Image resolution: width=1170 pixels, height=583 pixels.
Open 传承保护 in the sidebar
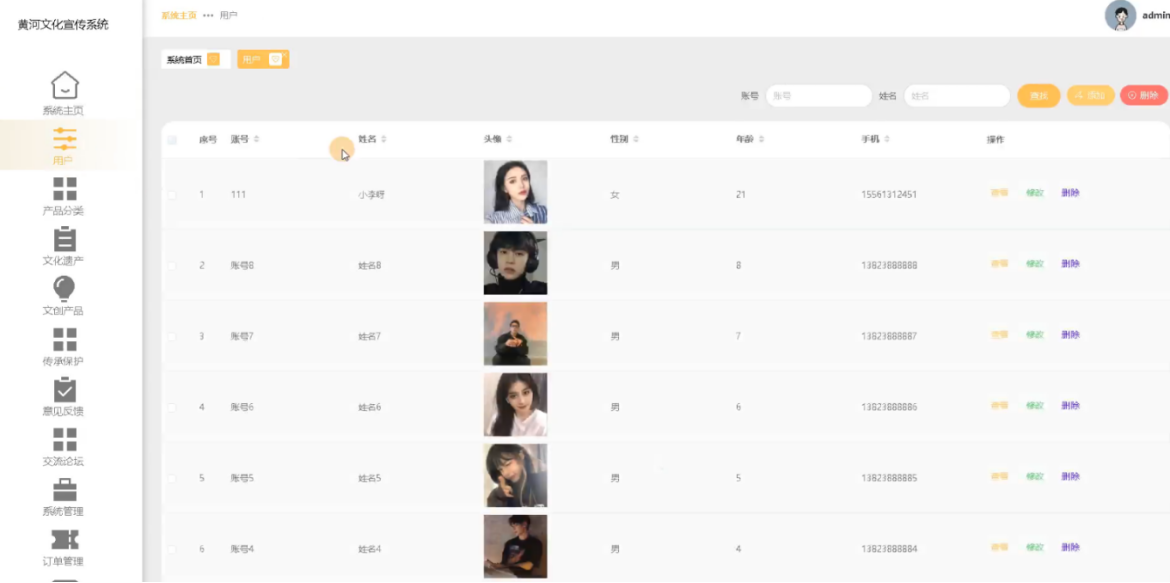[x=63, y=347]
